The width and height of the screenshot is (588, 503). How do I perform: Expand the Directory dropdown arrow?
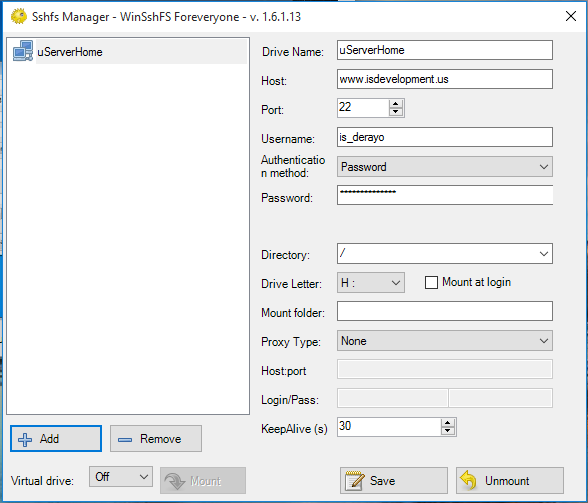point(544,254)
